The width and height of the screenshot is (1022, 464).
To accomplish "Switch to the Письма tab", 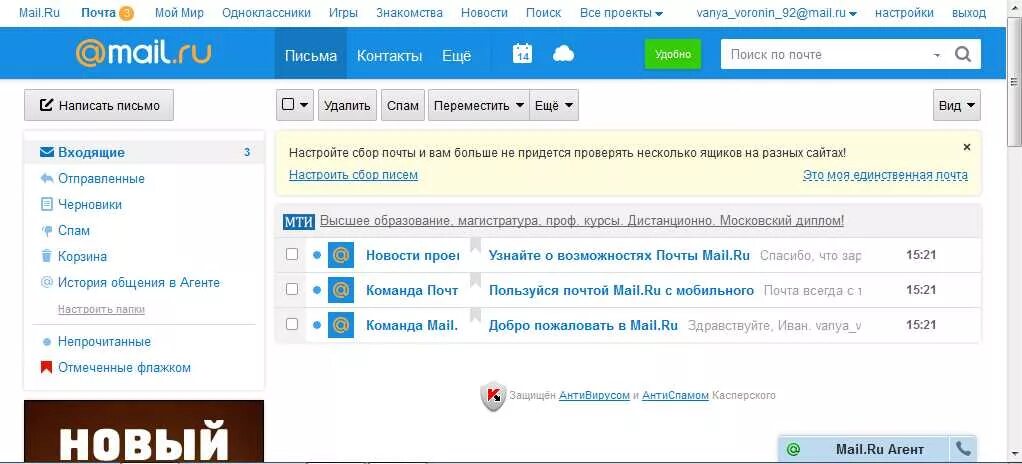I will point(310,55).
